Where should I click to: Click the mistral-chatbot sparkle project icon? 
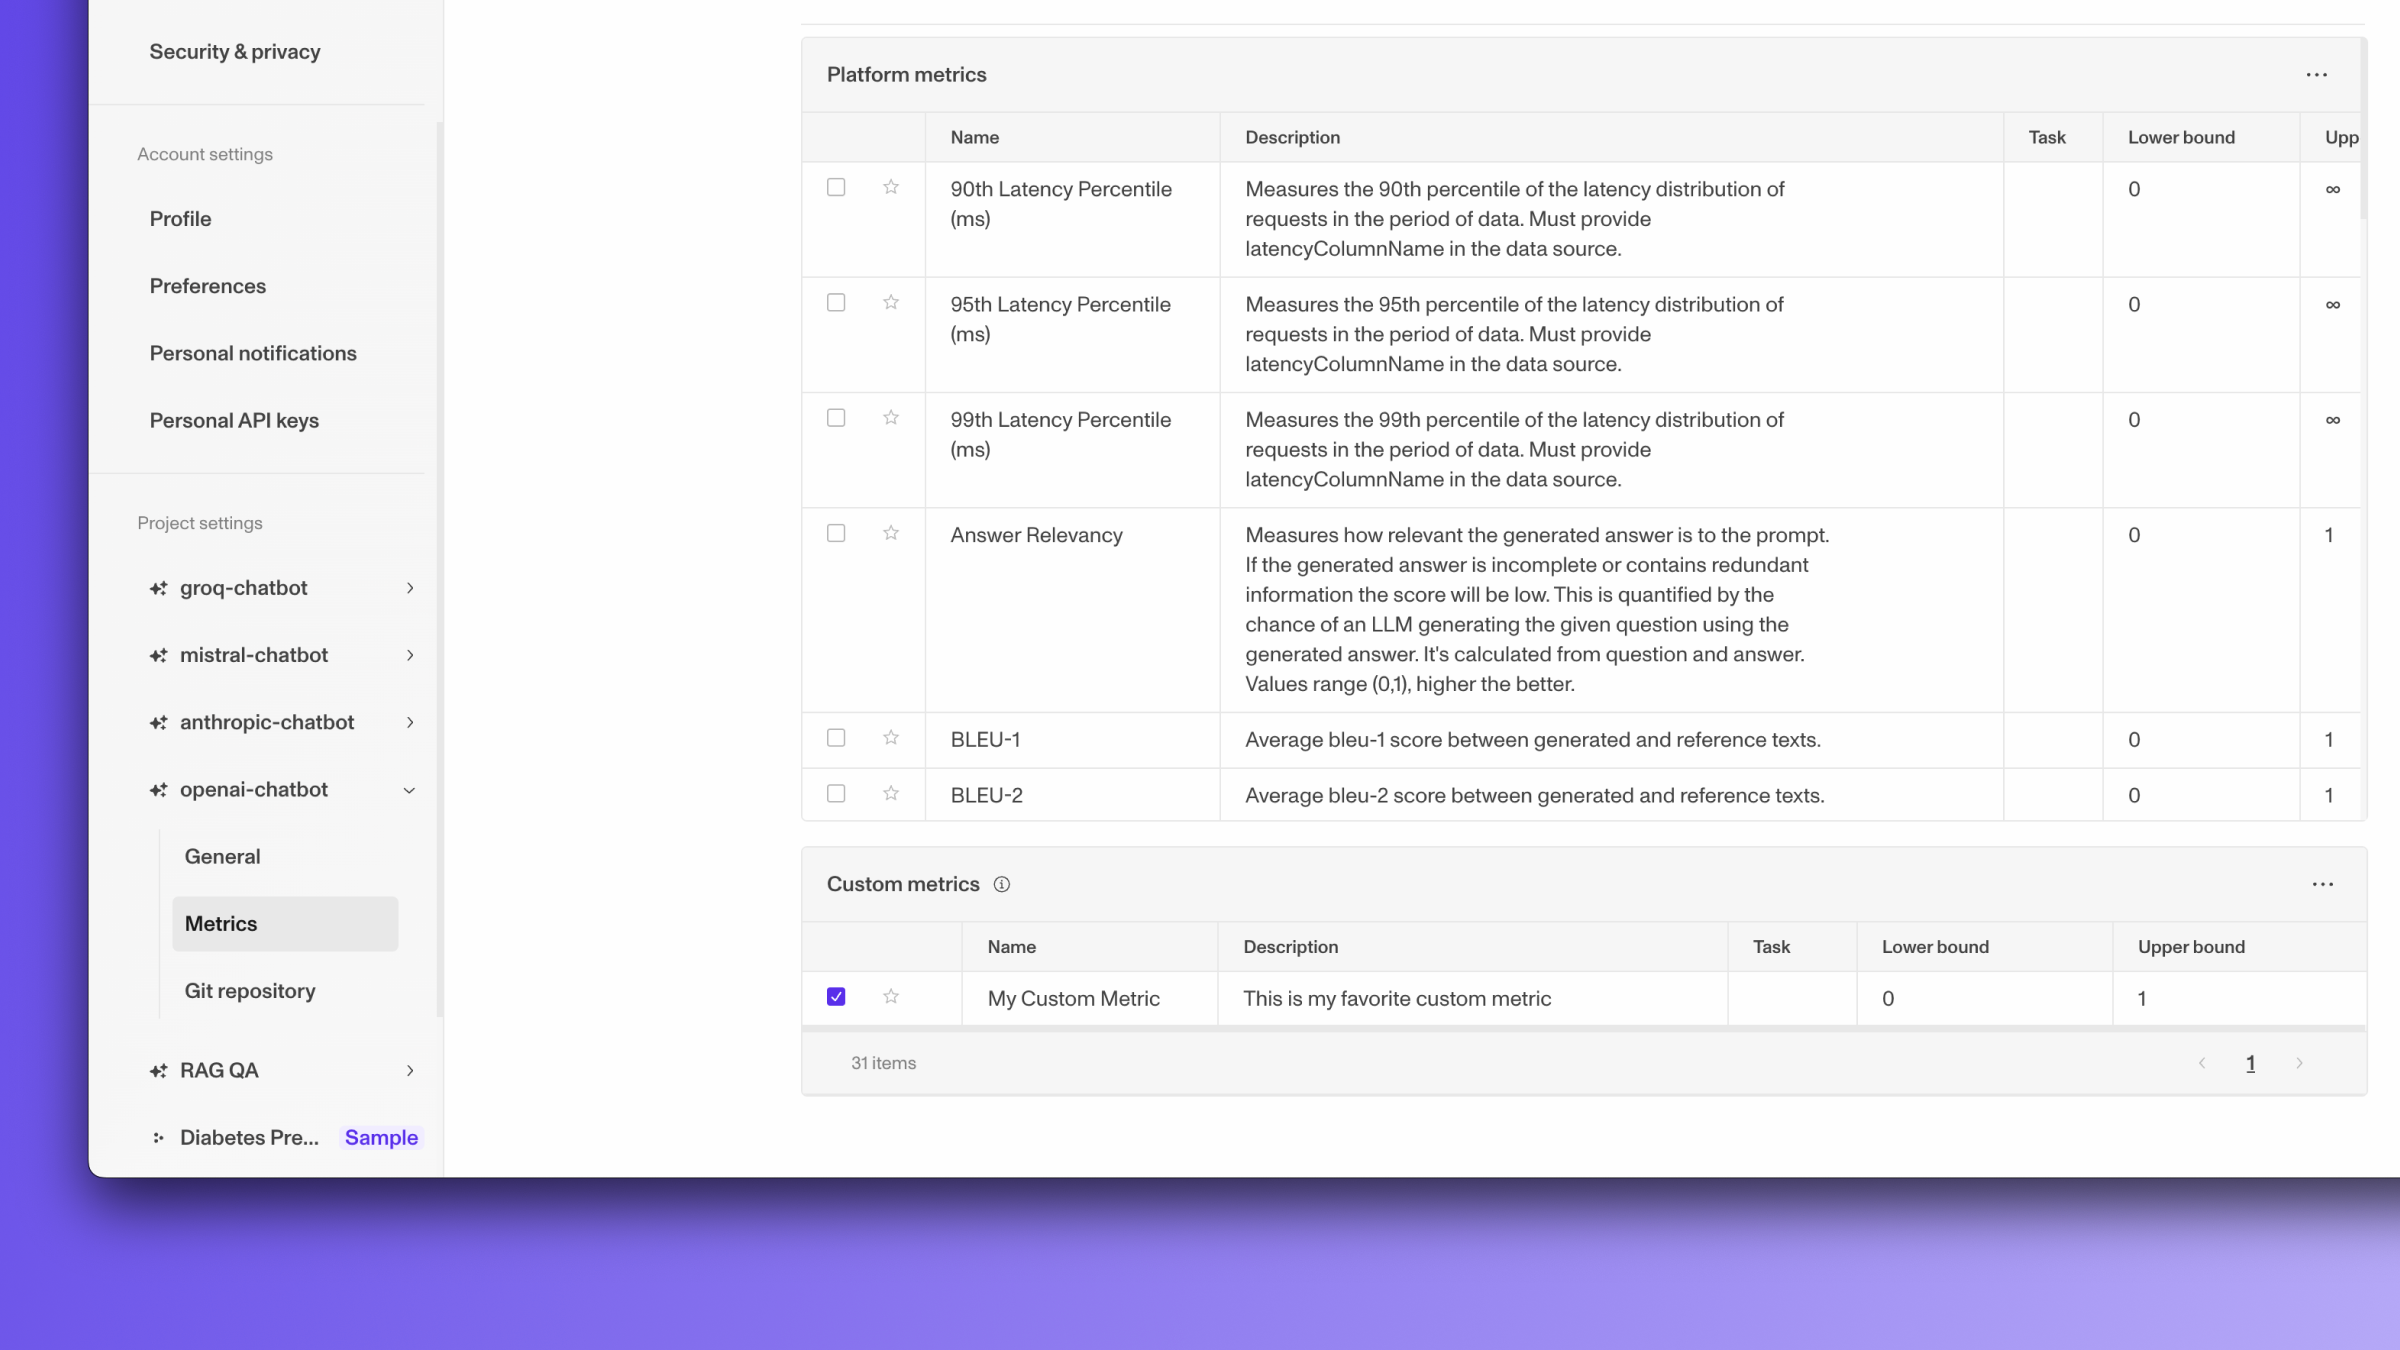click(x=158, y=656)
